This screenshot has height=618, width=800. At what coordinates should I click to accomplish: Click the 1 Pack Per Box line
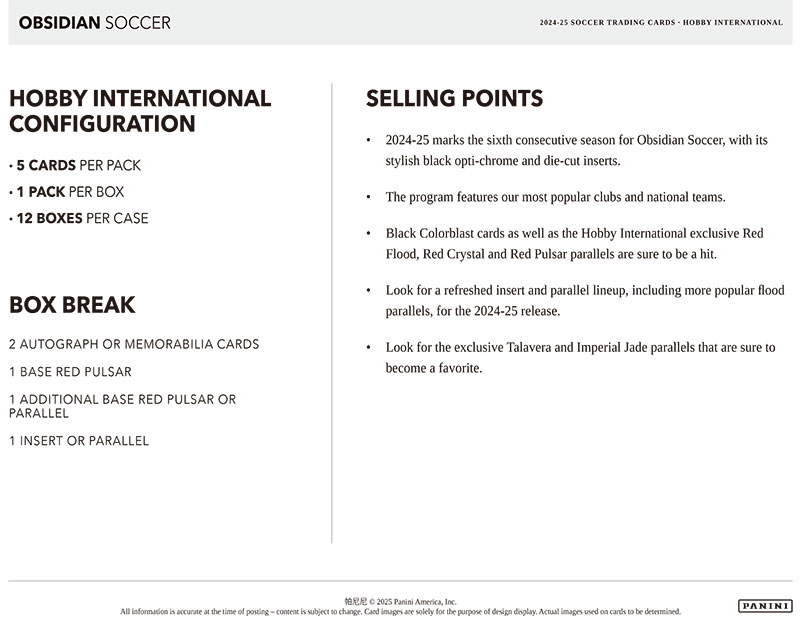click(67, 191)
